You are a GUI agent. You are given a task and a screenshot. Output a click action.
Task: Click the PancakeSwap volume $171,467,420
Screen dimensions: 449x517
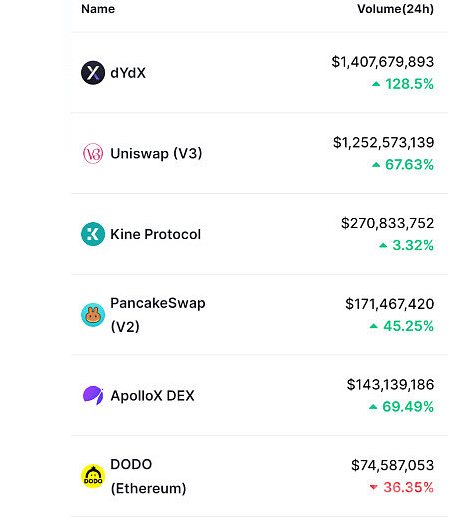(x=390, y=304)
